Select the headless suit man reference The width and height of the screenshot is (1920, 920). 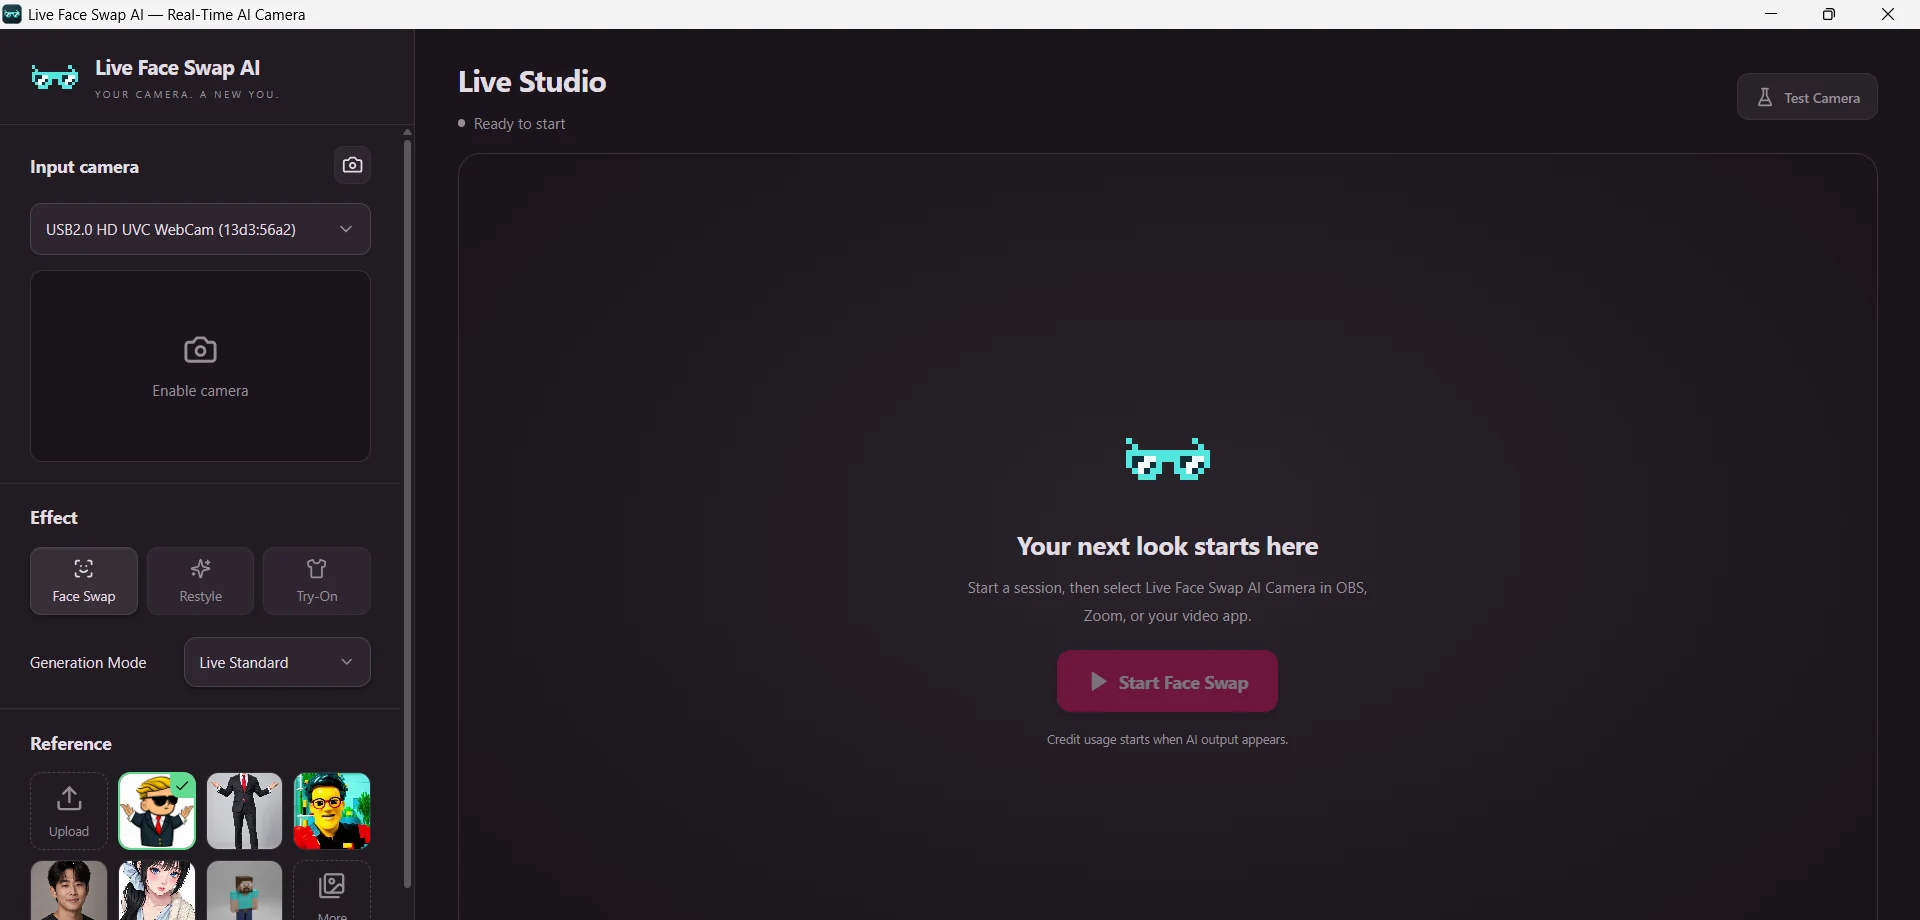coord(245,811)
